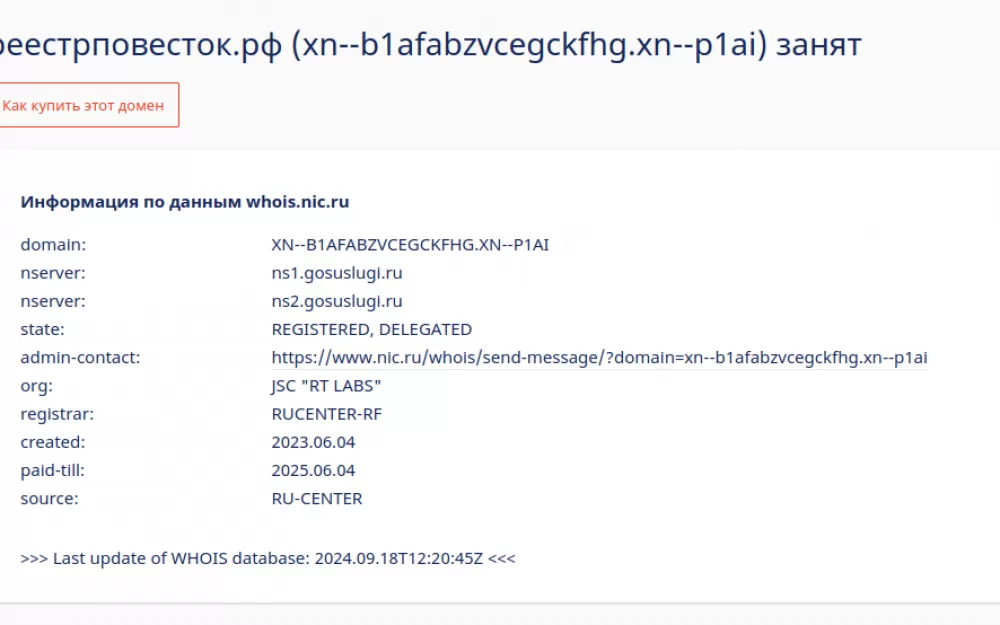1000x625 pixels.
Task: Open the admin-contact nic.ru send-message link
Action: pyautogui.click(x=599, y=358)
